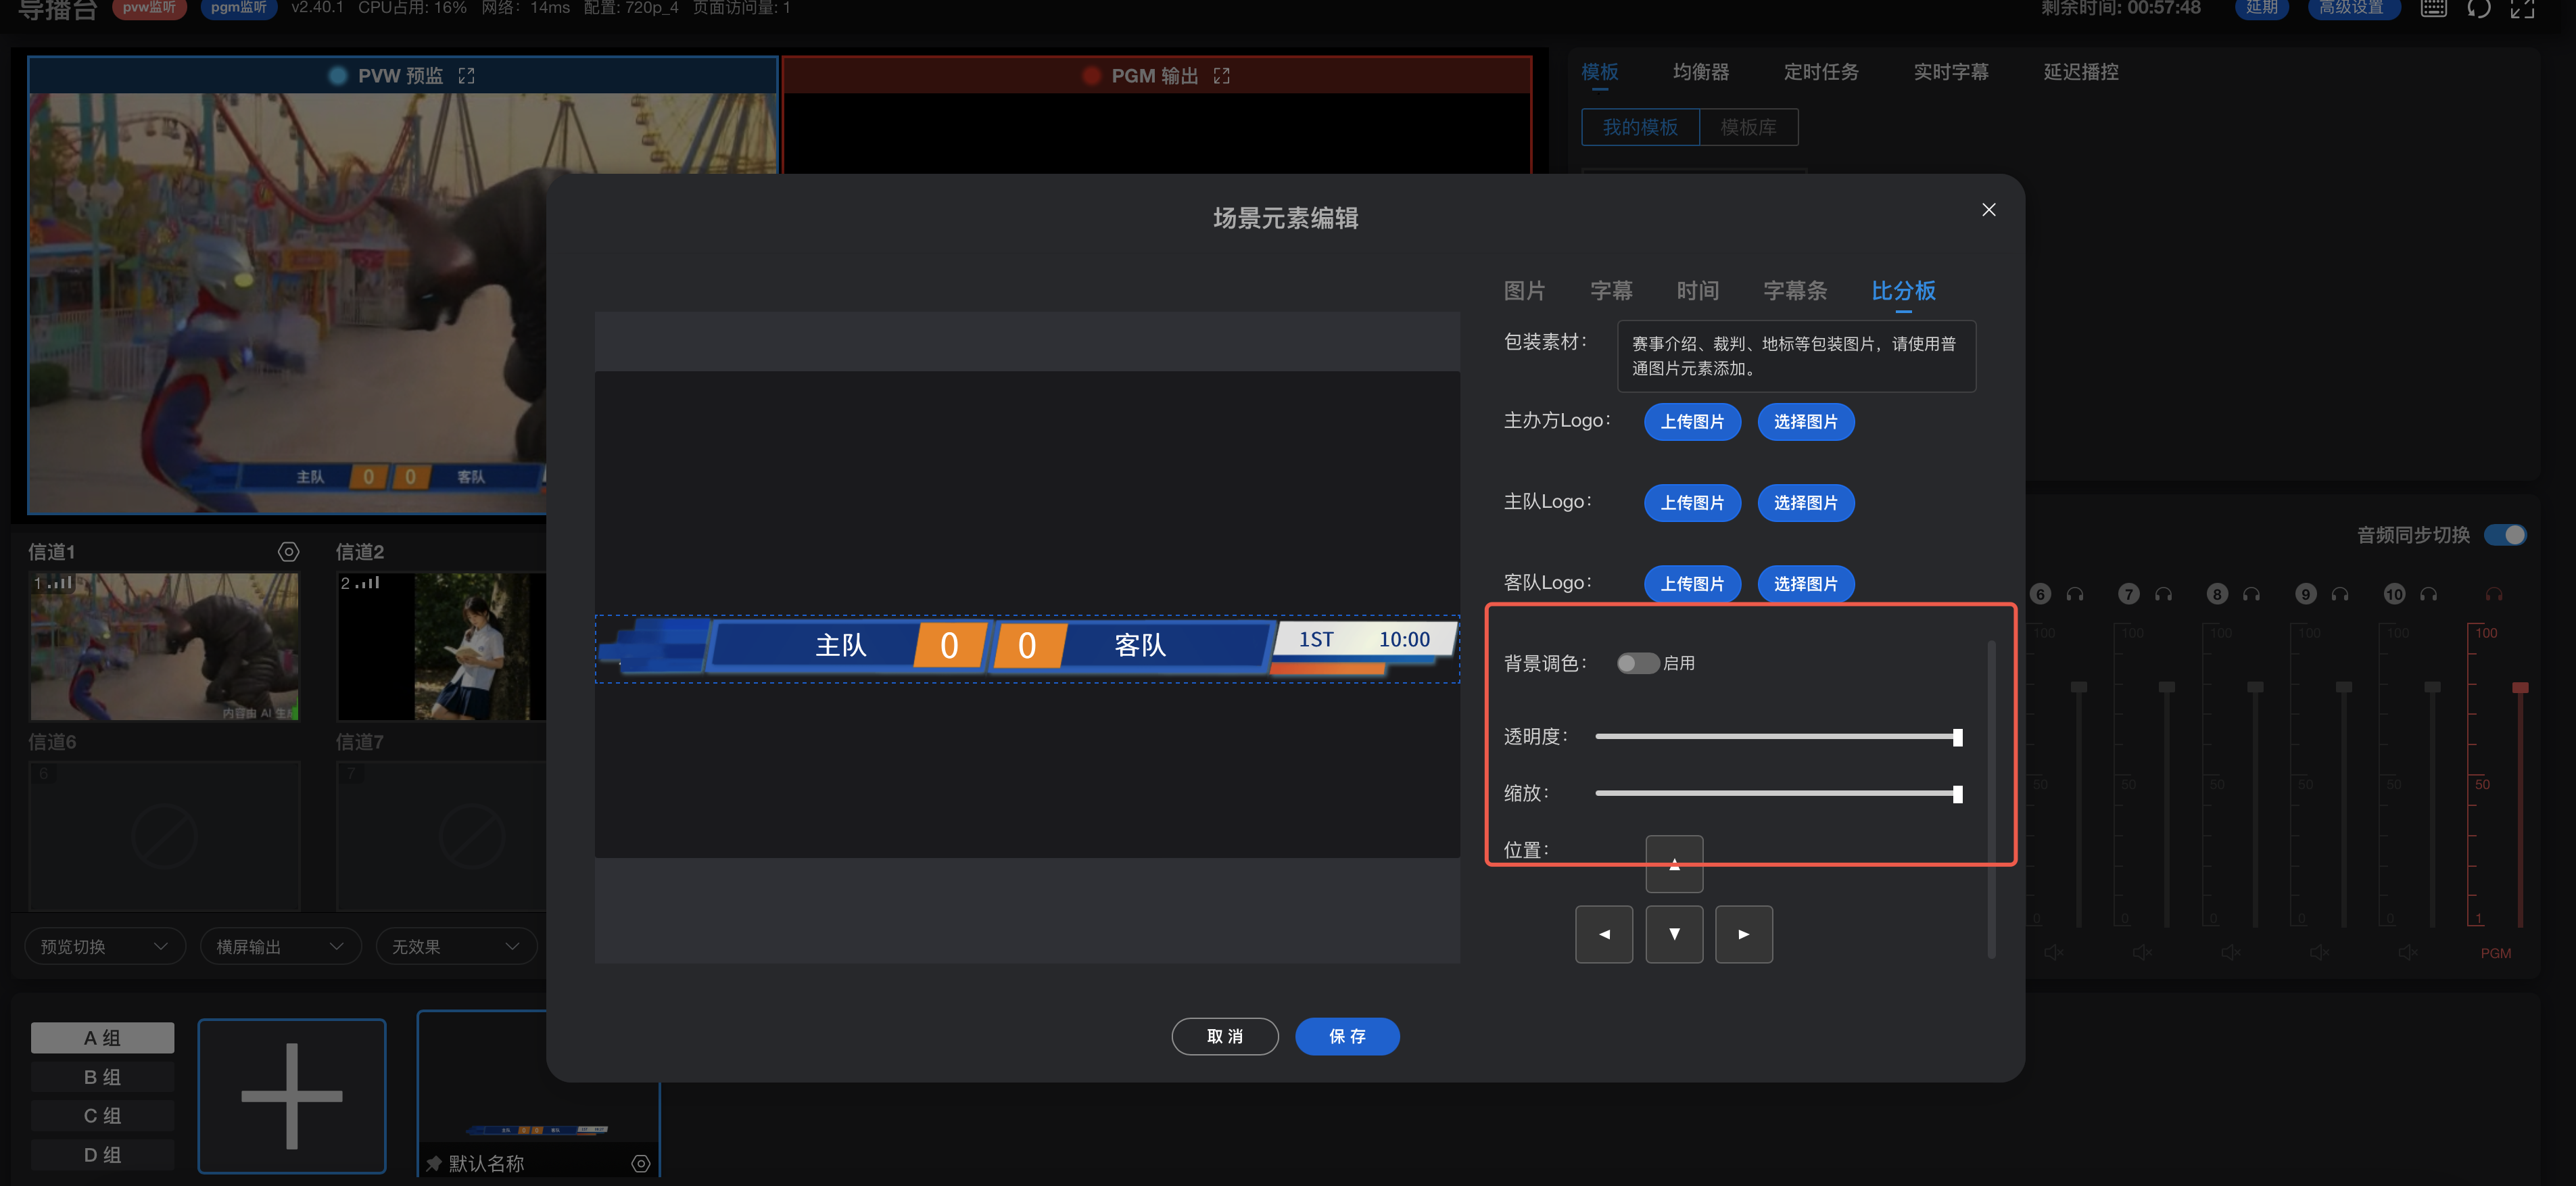Click the keyboard shortcuts icon

2433,9
